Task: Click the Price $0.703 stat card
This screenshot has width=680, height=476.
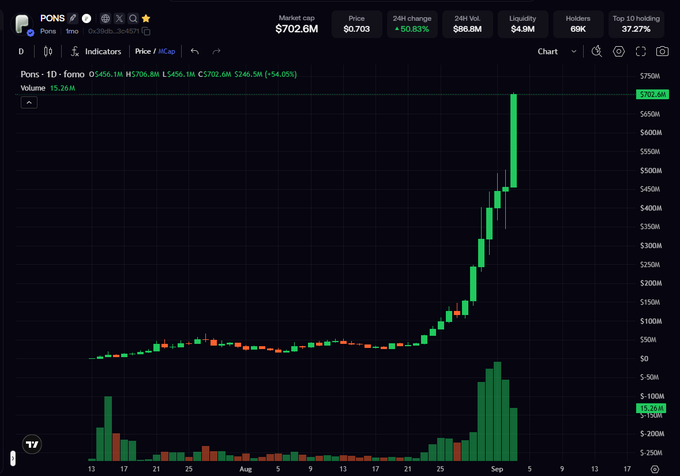Action: (356, 24)
